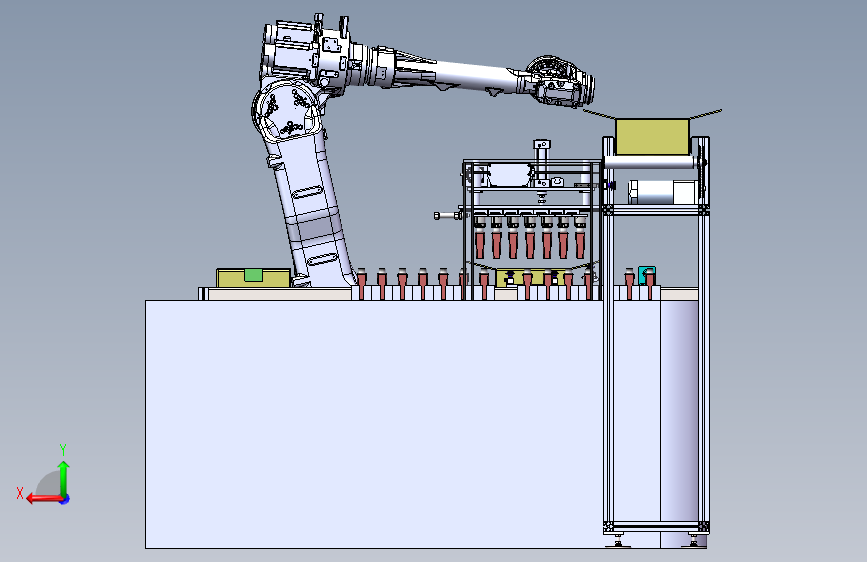Select the large base cabinet body
The height and width of the screenshot is (562, 867).
pyautogui.click(x=403, y=424)
